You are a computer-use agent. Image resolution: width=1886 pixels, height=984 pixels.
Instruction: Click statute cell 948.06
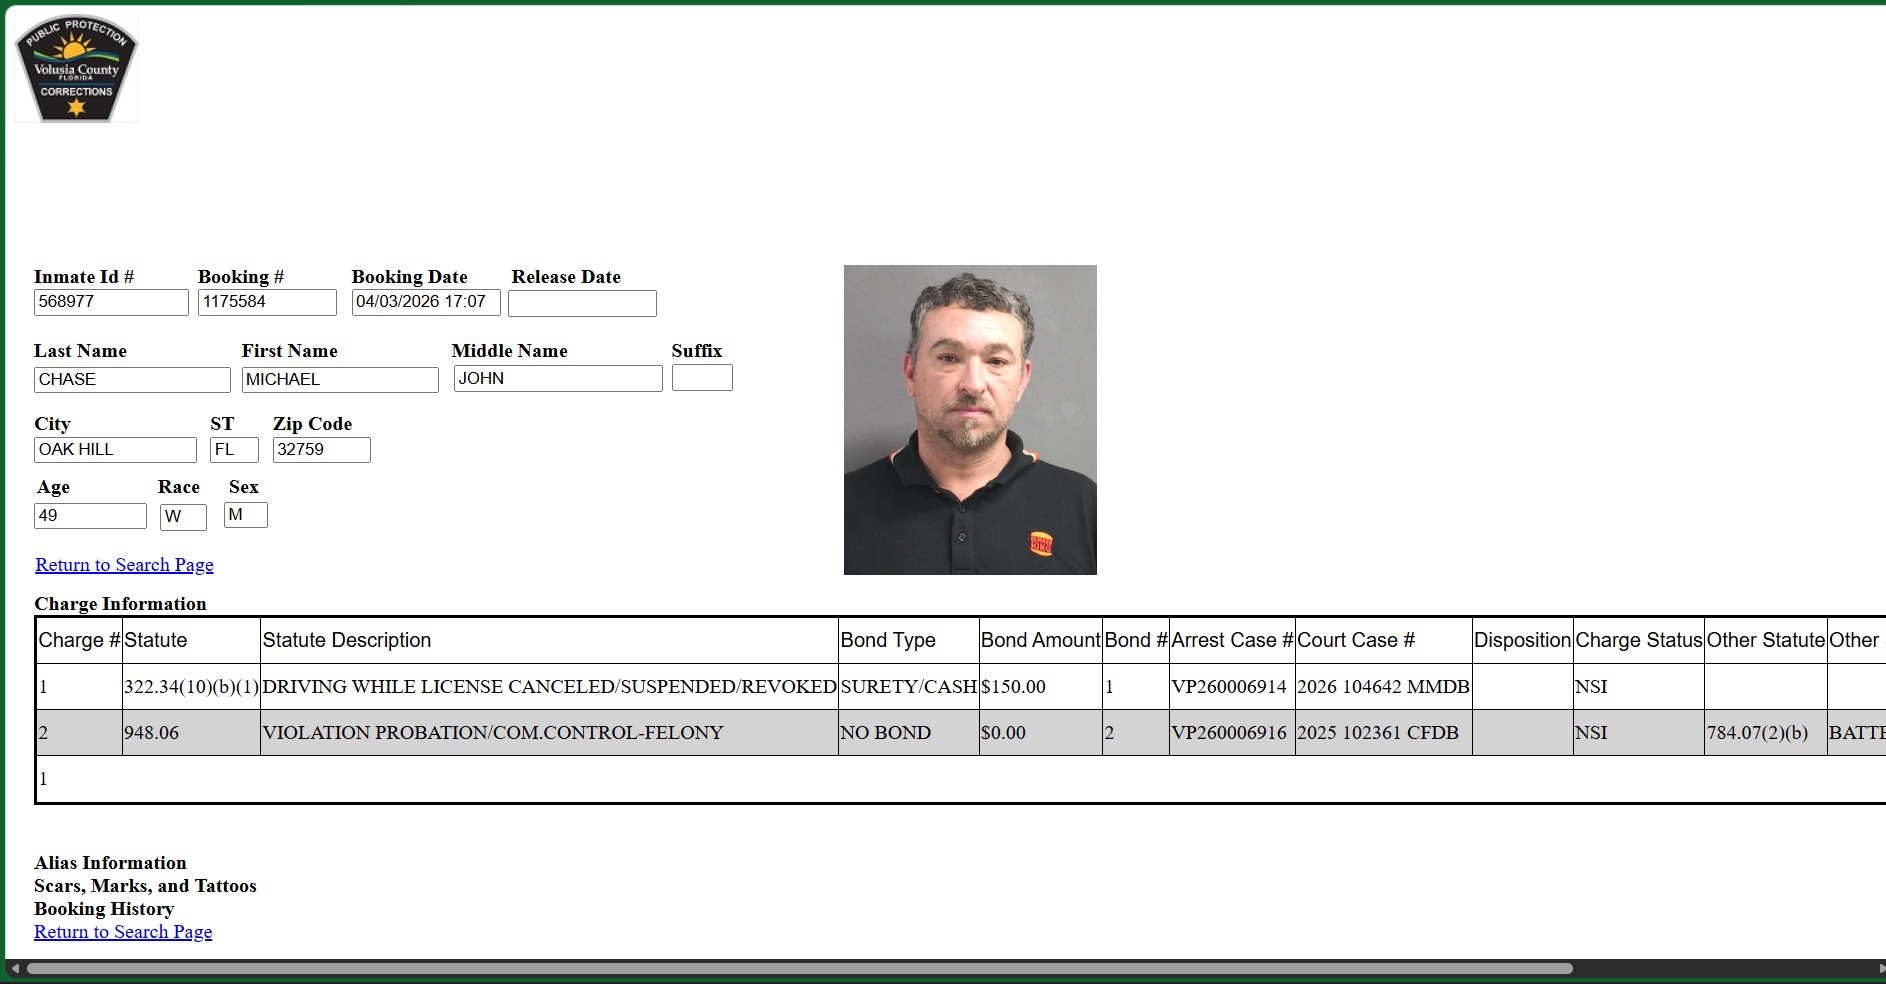pyautogui.click(x=191, y=733)
